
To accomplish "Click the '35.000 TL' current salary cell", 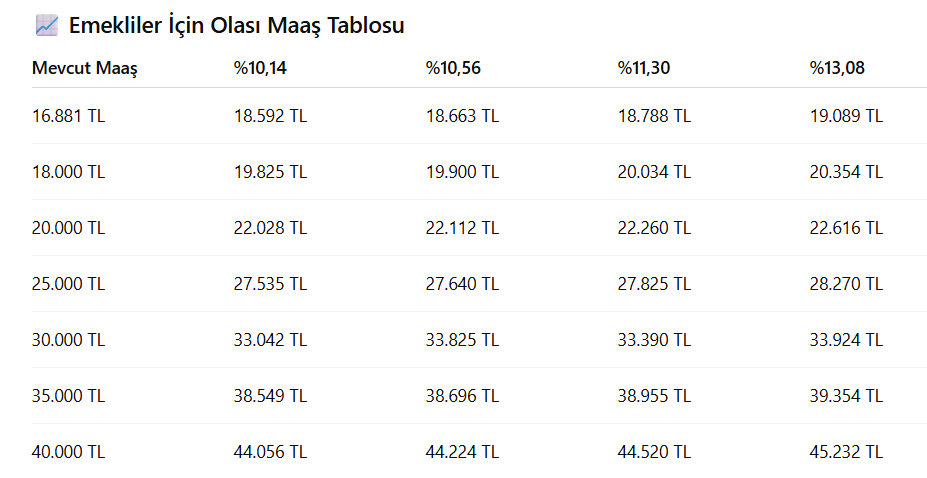I will pyautogui.click(x=68, y=396).
